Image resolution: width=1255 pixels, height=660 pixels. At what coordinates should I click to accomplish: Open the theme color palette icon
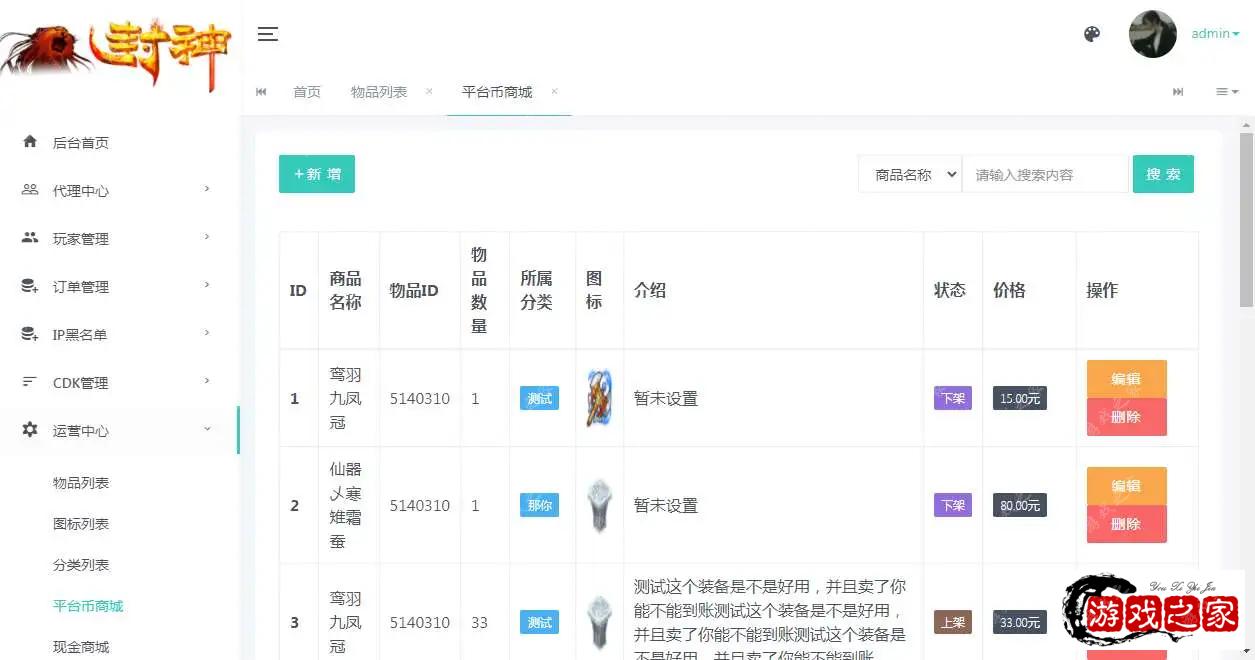pyautogui.click(x=1092, y=34)
